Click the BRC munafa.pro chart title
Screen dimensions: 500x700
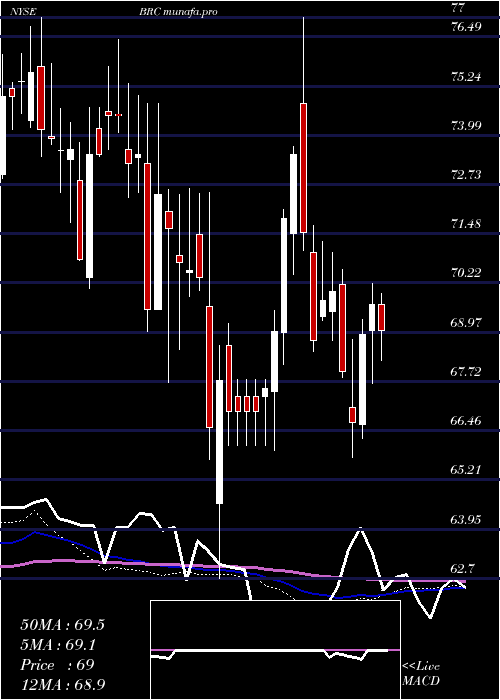pos(179,12)
